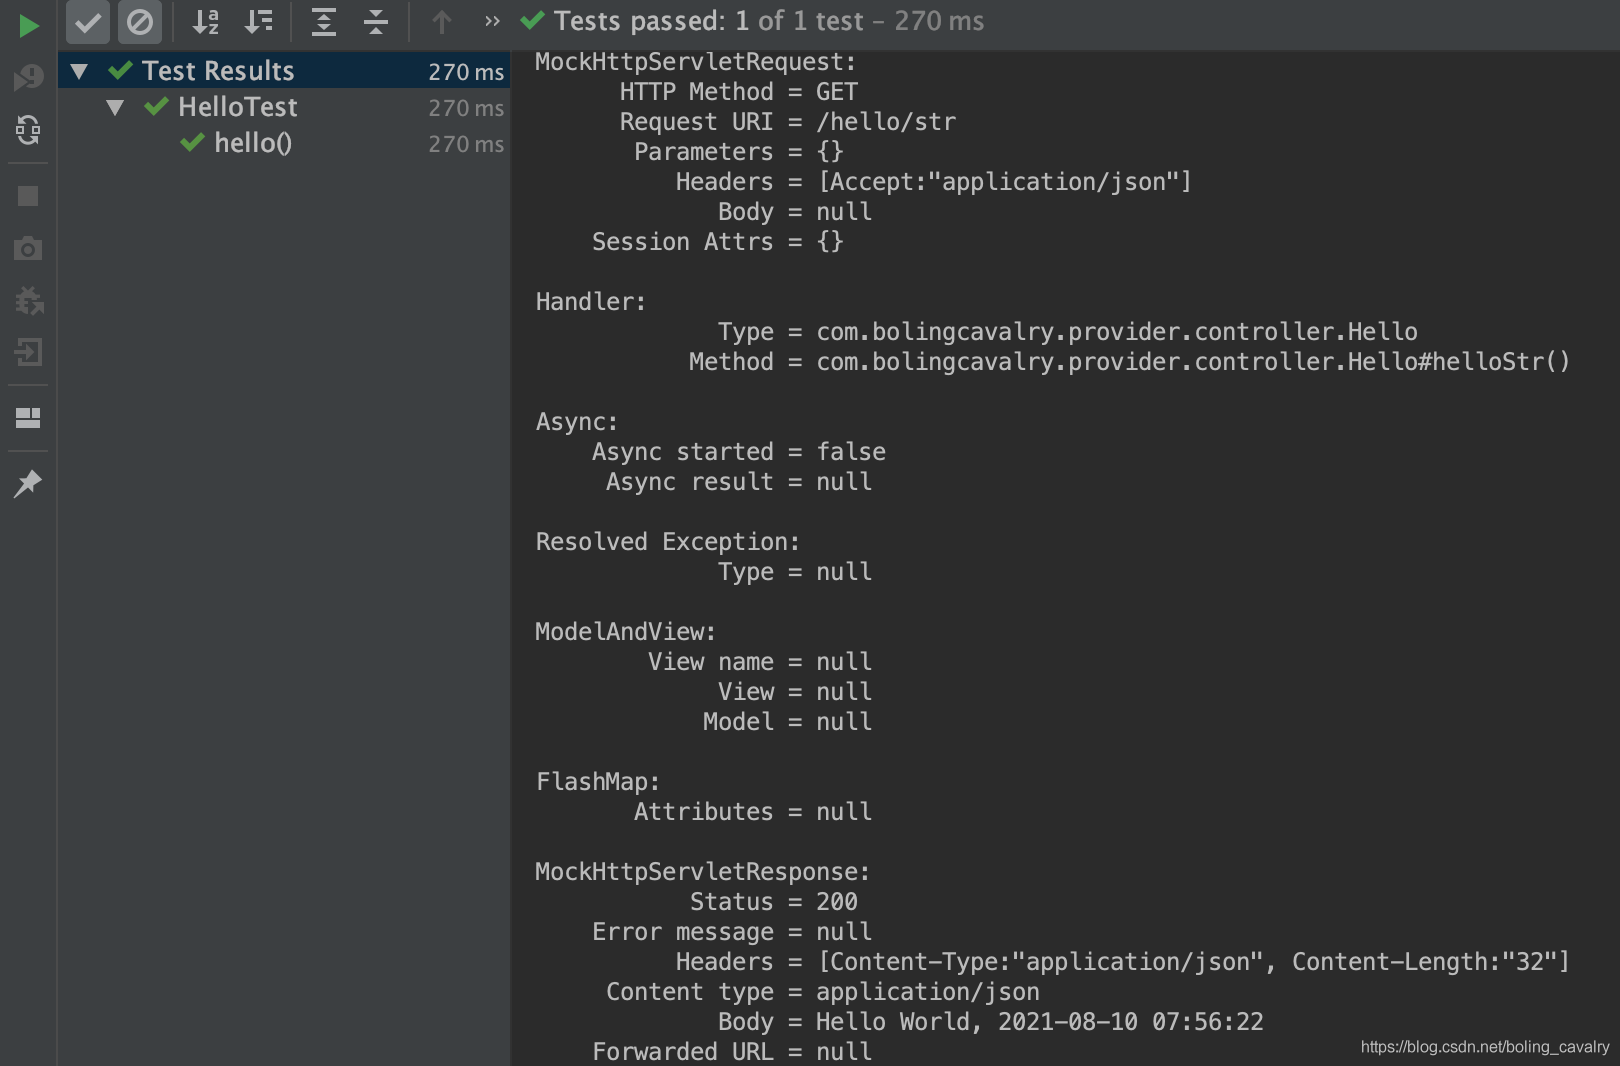The image size is (1620, 1066).
Task: Sort tests by duration
Action: [259, 22]
